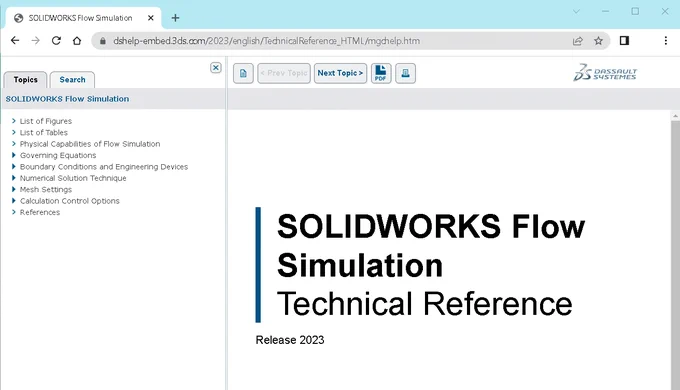
Task: Switch to the Topics tab
Action: point(26,80)
